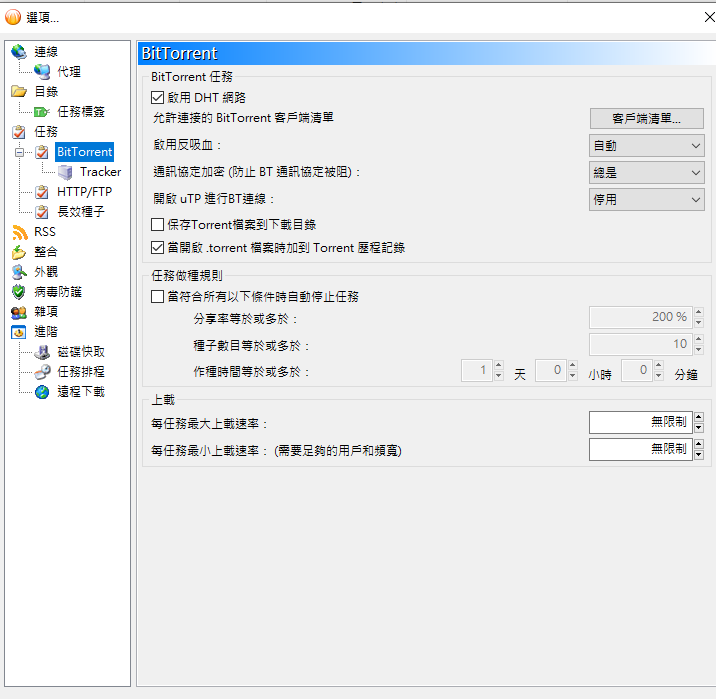Click the 雜項 people icon

click(19, 312)
